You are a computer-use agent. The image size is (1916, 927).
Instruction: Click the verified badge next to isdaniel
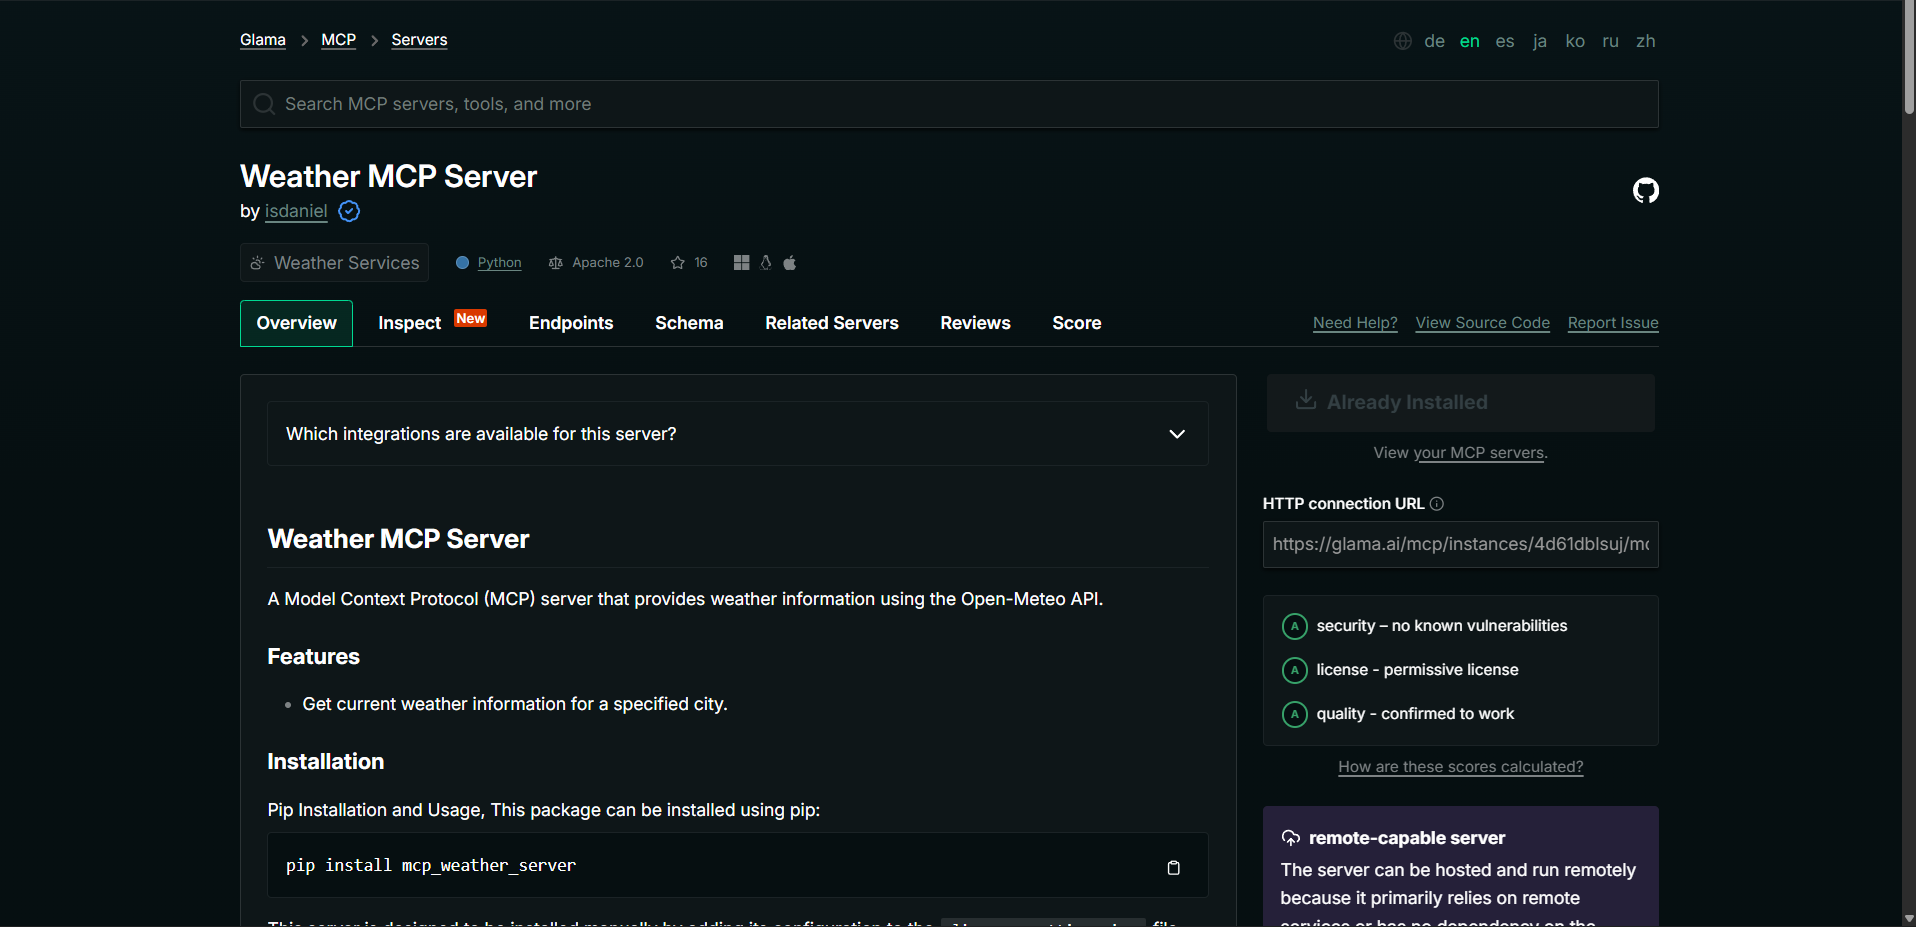[x=349, y=211]
